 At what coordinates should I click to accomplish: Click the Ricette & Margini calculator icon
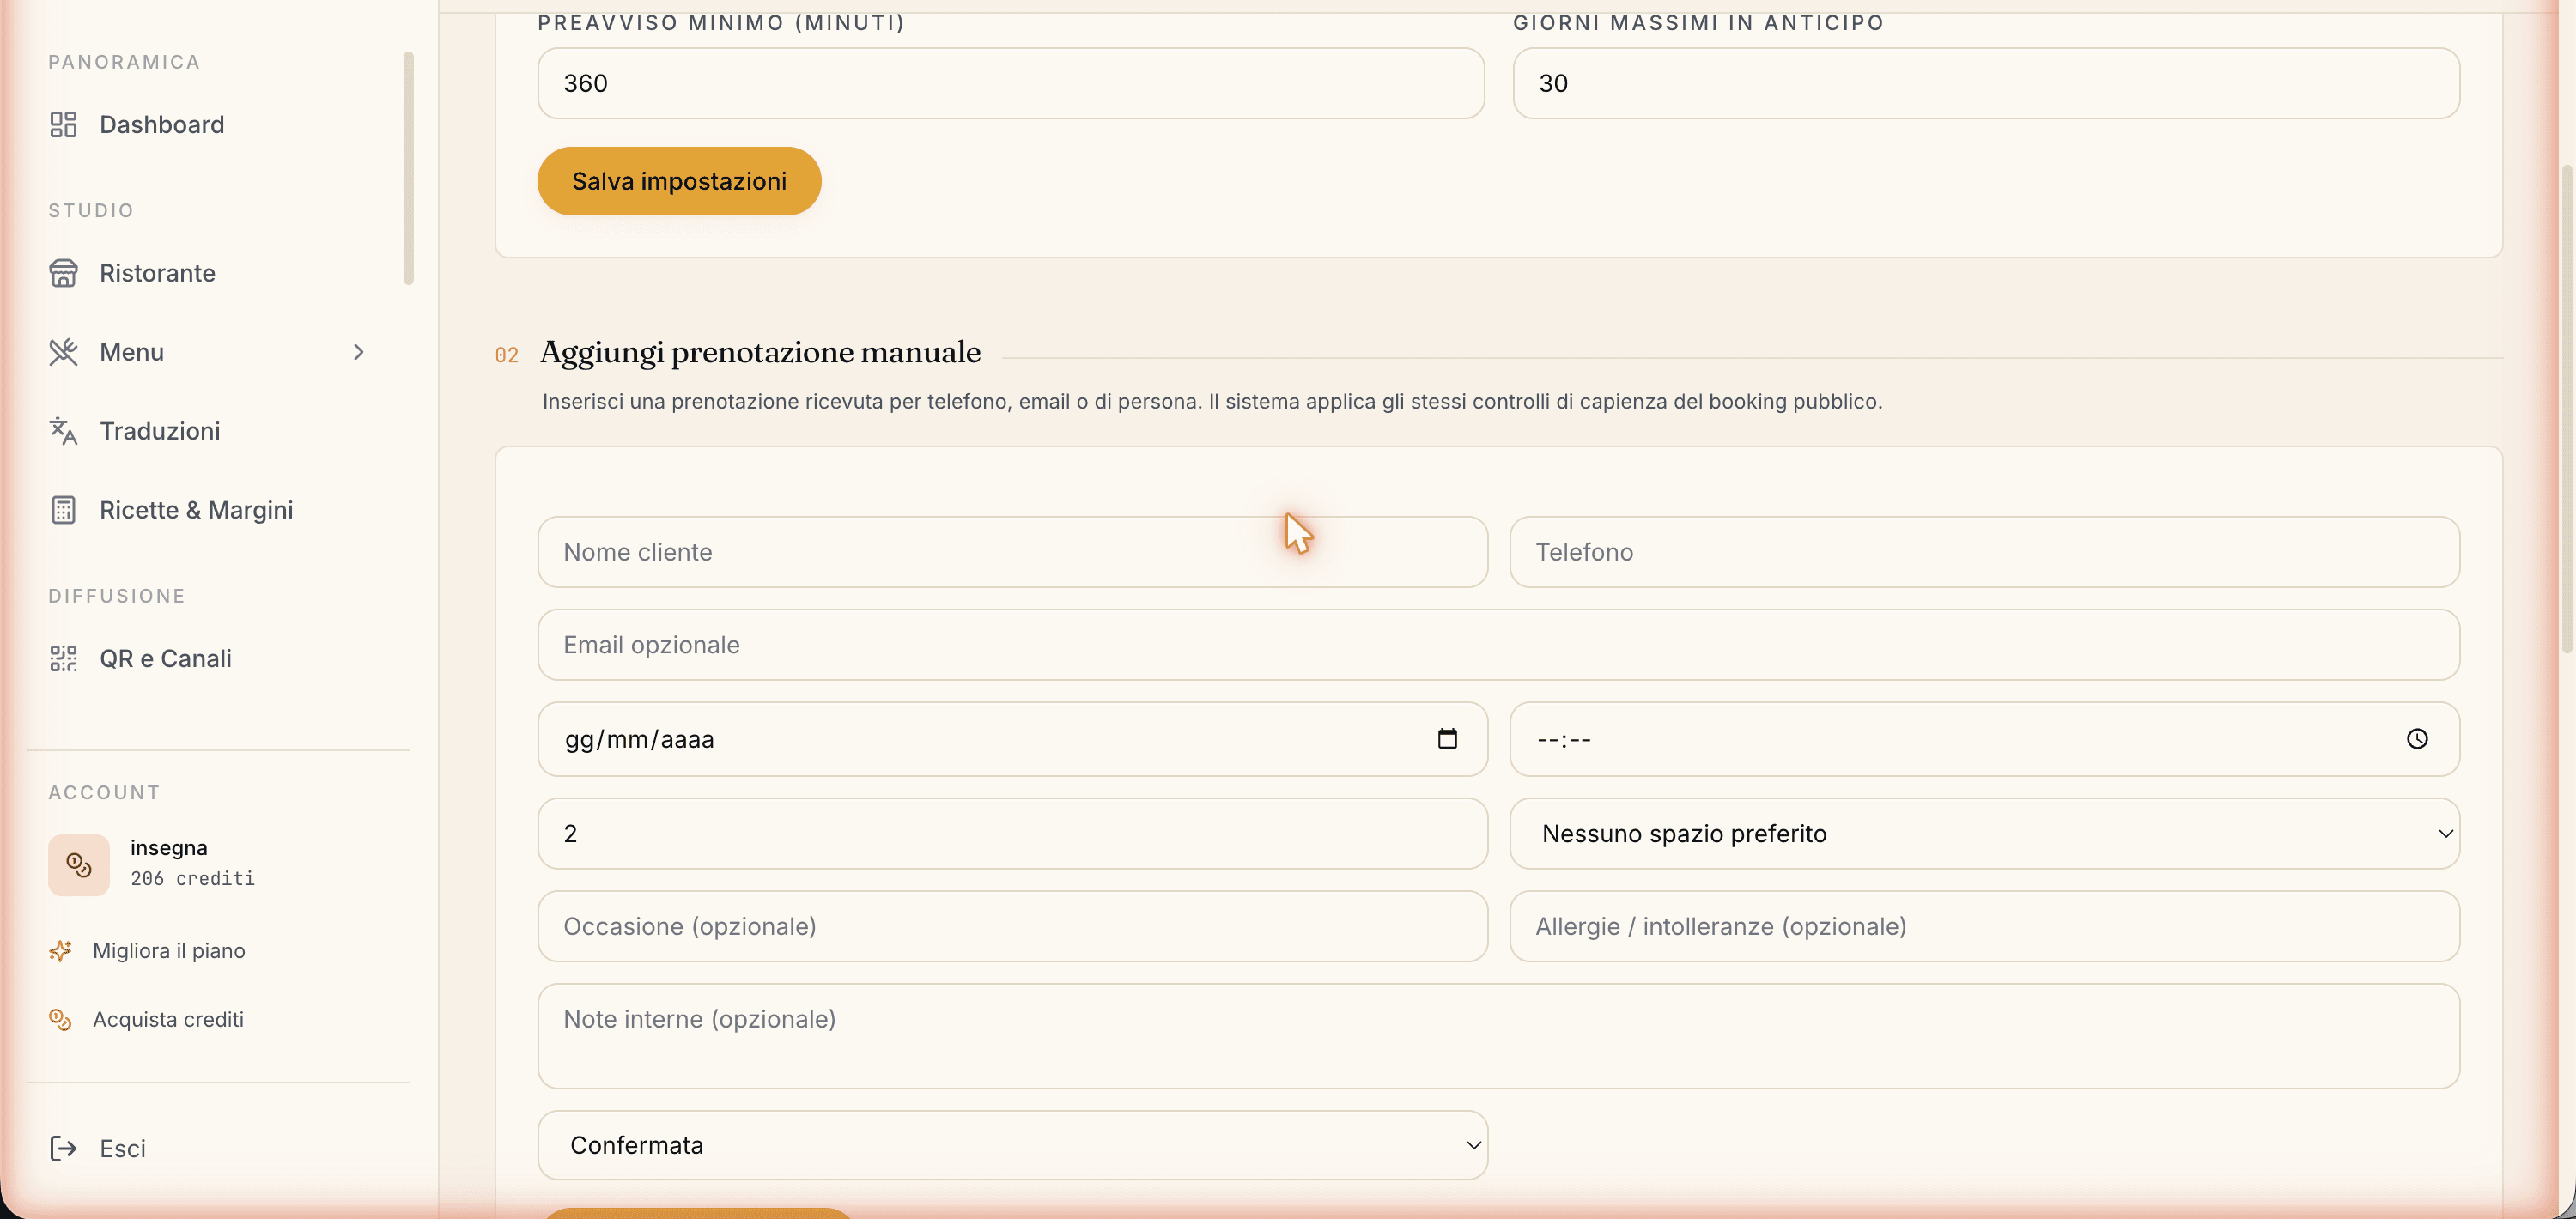pos(63,510)
